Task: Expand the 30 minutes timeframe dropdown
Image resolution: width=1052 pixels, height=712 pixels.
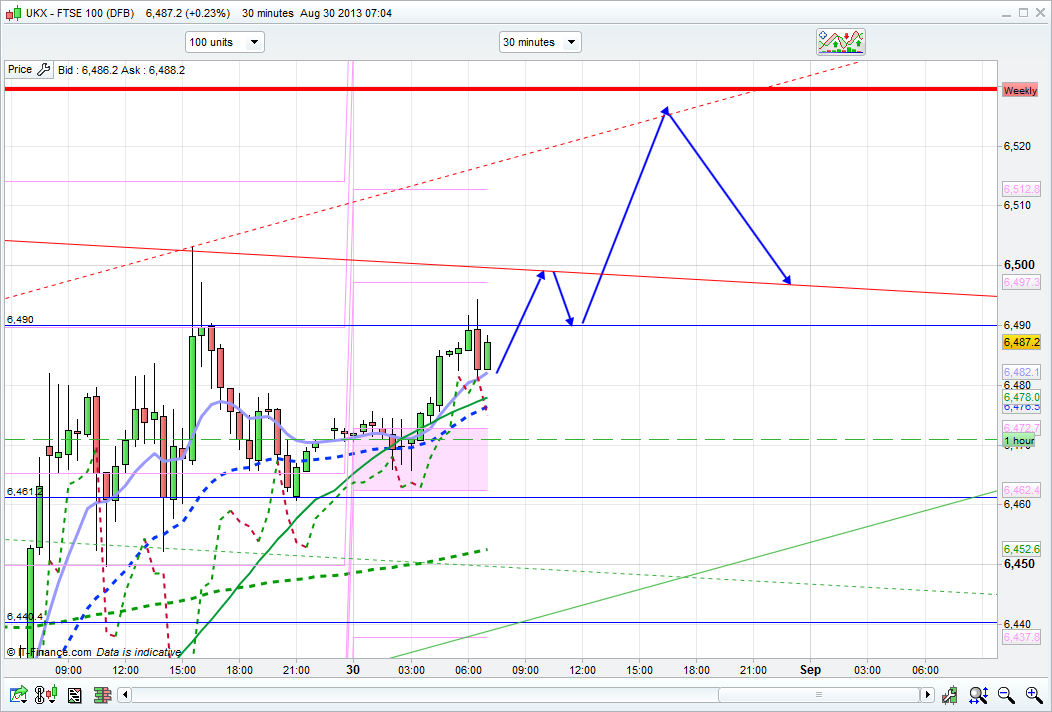Action: 540,42
